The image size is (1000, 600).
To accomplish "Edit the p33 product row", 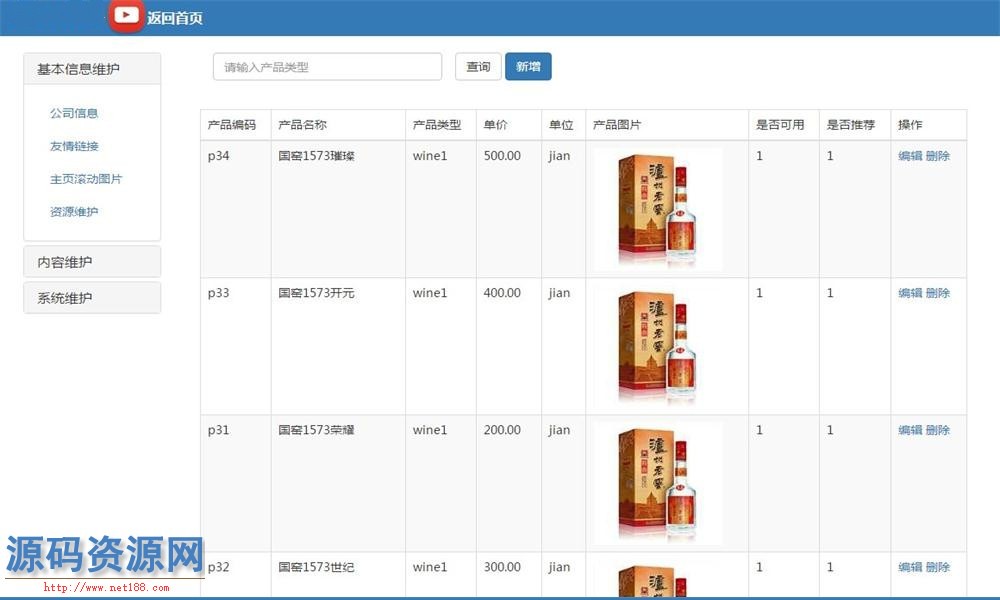I will 910,293.
